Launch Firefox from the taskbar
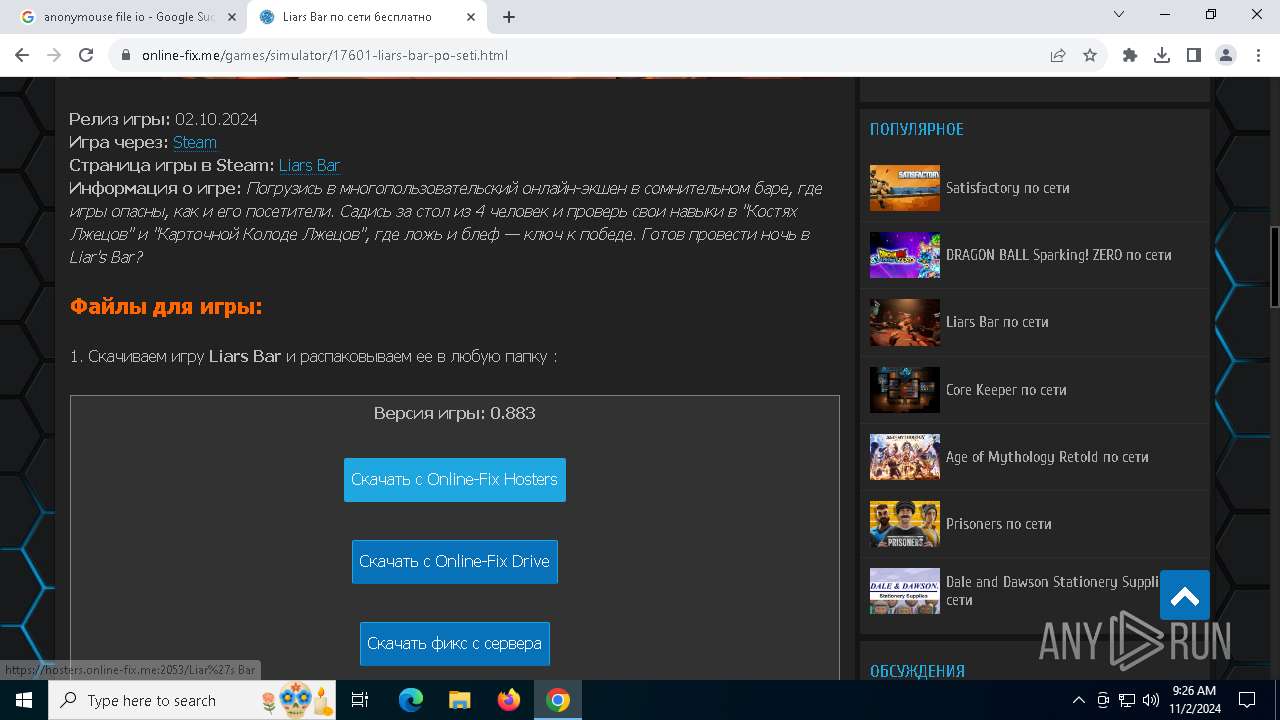This screenshot has height=720, width=1280. pyautogui.click(x=509, y=700)
